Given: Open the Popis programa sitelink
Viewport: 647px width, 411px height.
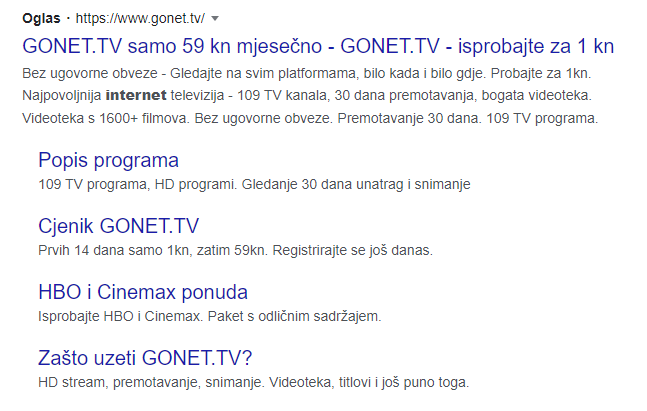Looking at the screenshot, I should [108, 160].
